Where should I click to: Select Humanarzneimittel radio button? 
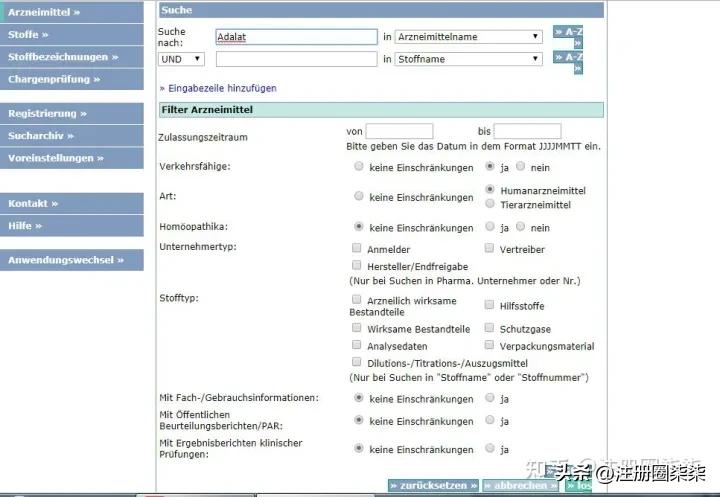[x=490, y=189]
